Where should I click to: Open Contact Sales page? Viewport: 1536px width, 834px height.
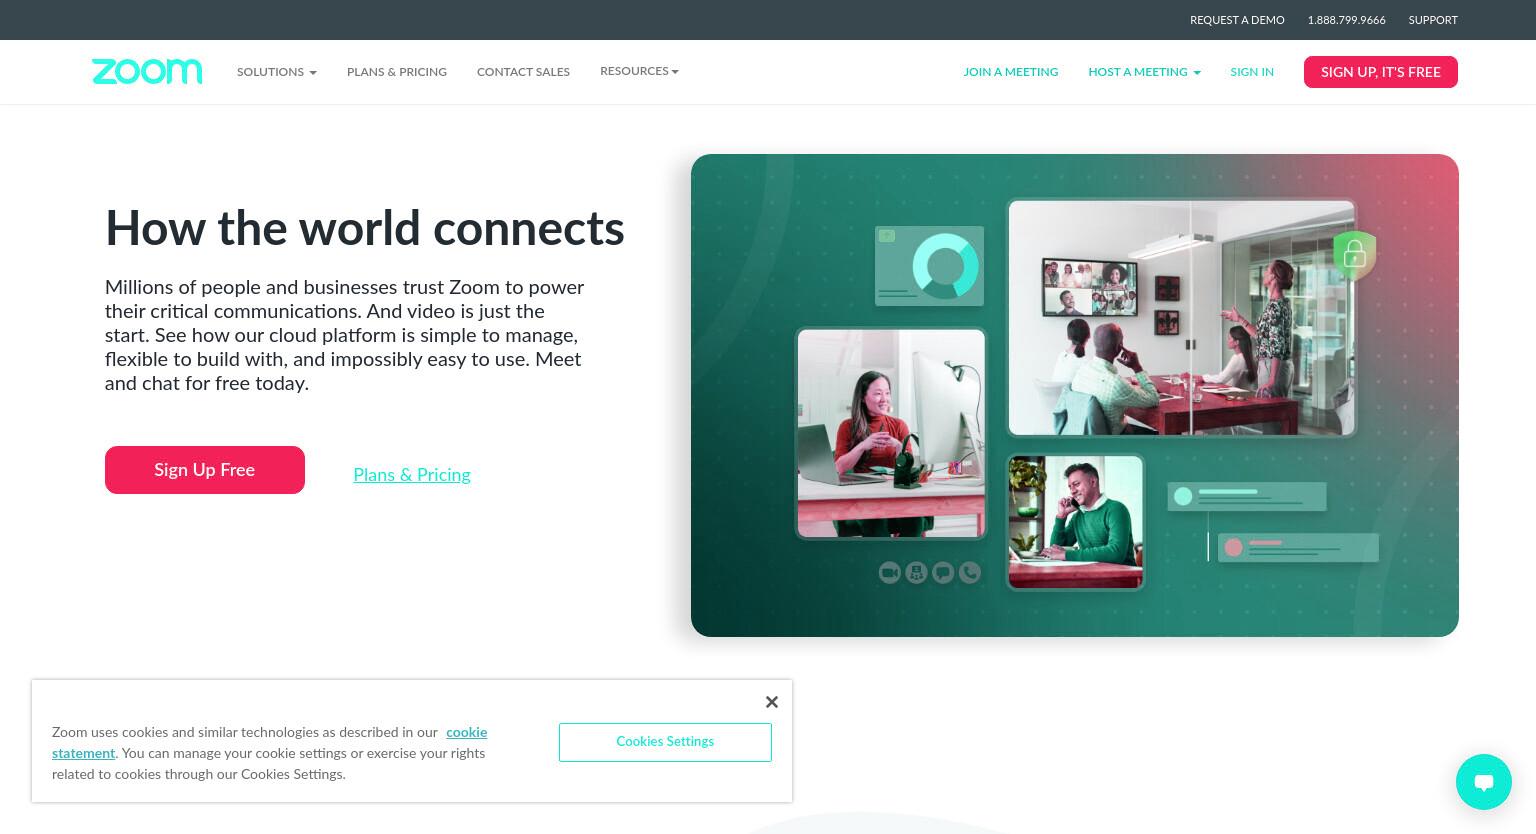coord(523,72)
